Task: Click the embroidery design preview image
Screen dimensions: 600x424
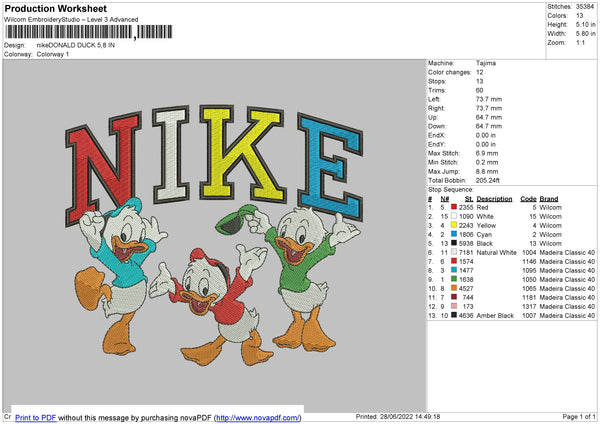Action: pos(214,235)
